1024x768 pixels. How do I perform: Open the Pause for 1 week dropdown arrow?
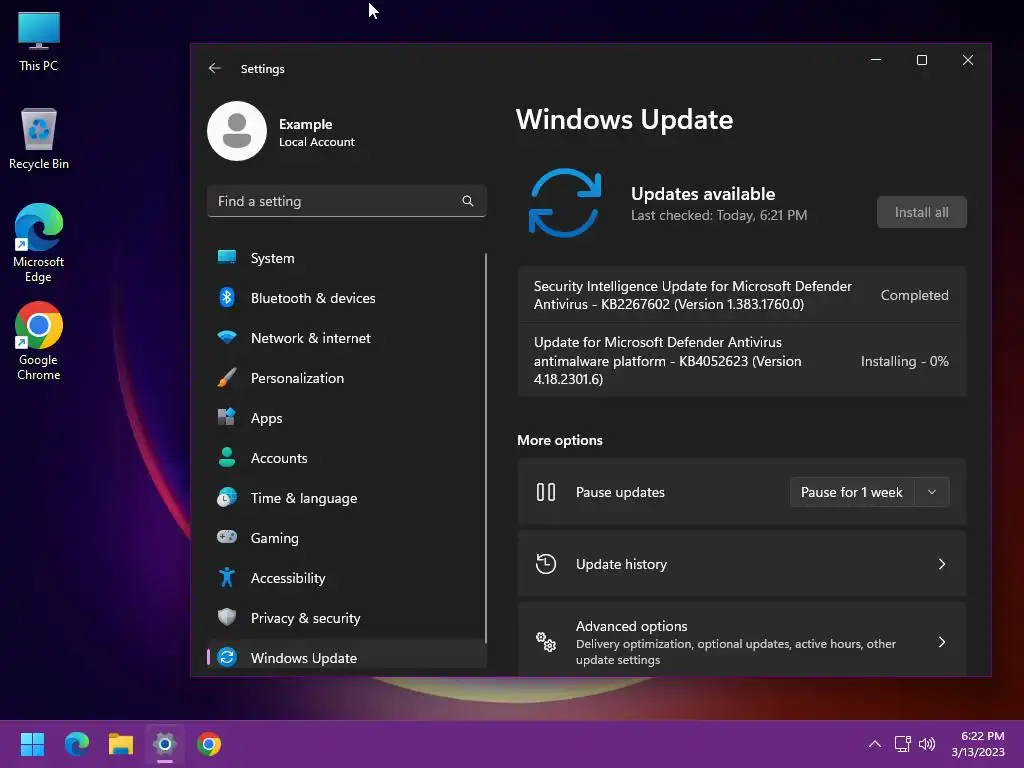(x=932, y=492)
